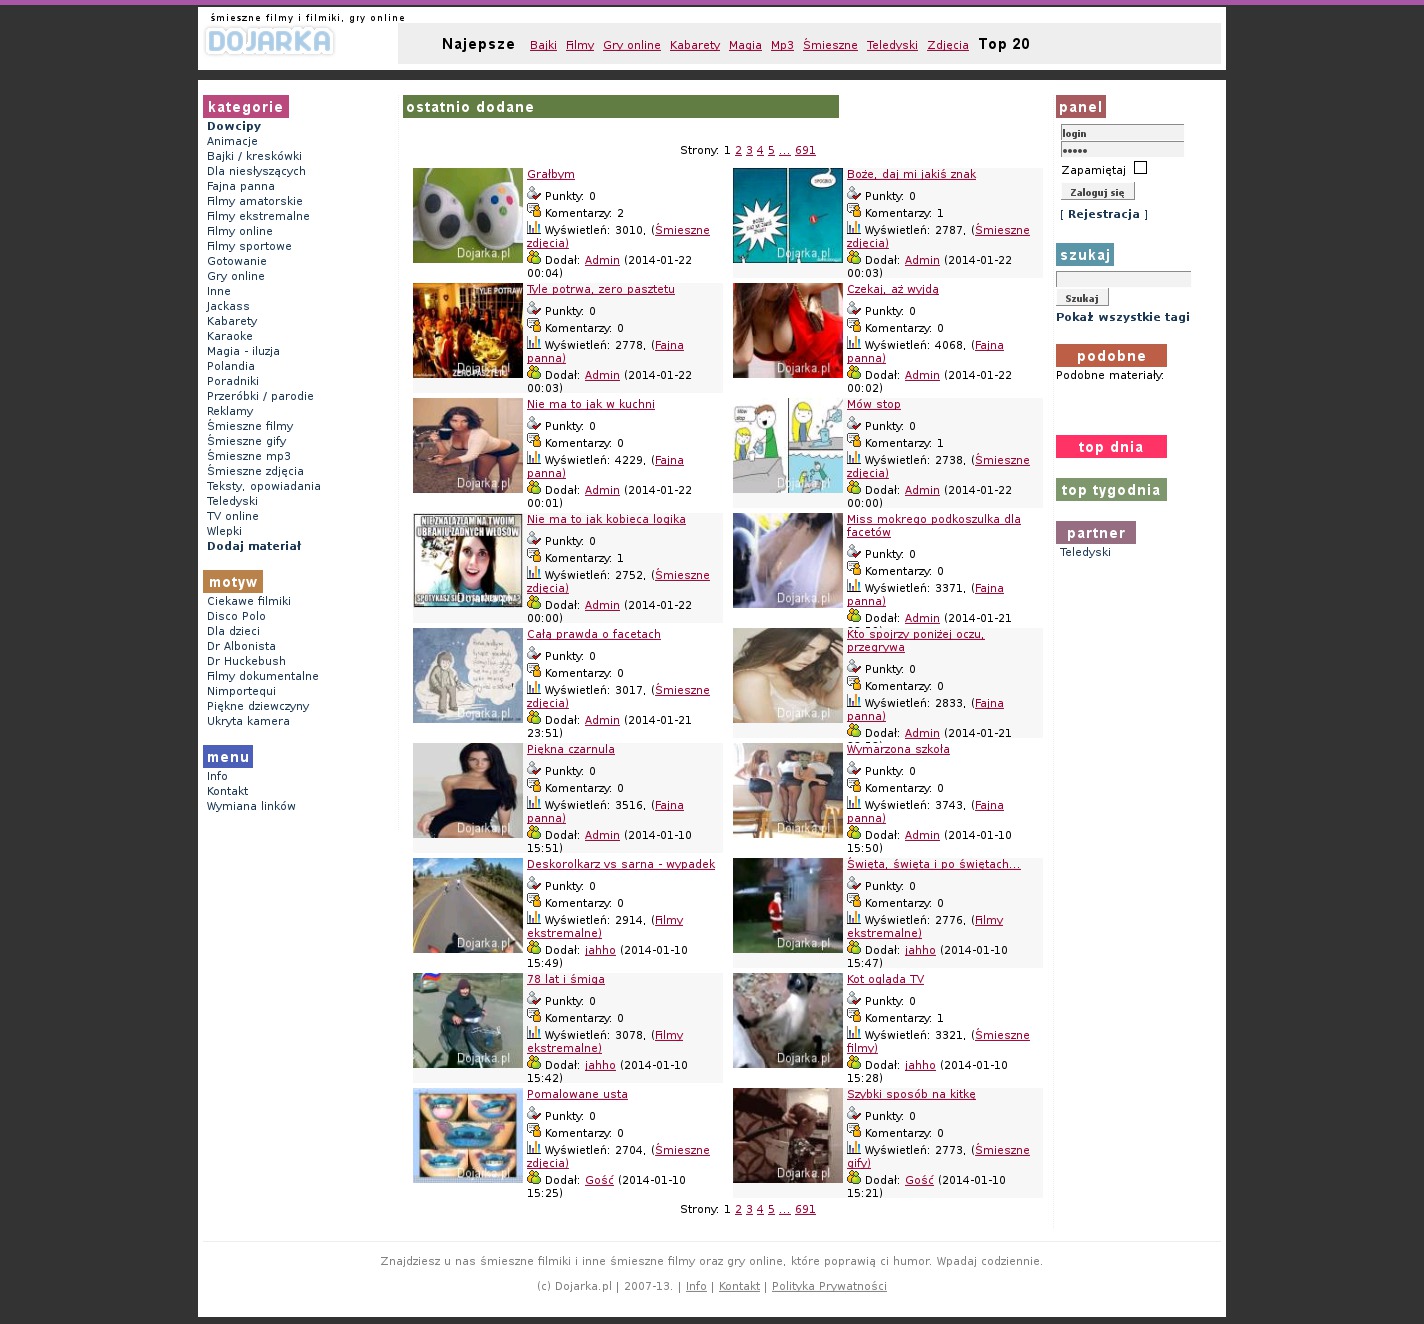
Task: Open user jahho on 'Kot ogląda TV'
Action: [920, 1066]
